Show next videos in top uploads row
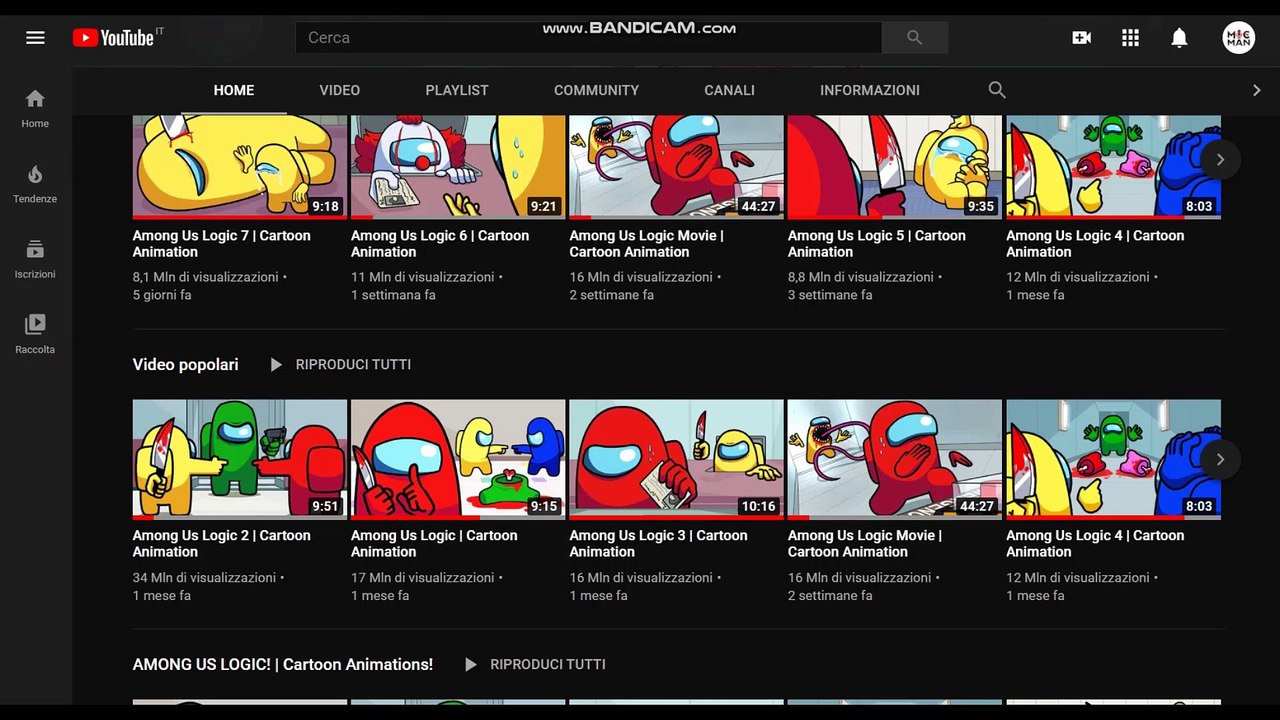 pyautogui.click(x=1220, y=160)
